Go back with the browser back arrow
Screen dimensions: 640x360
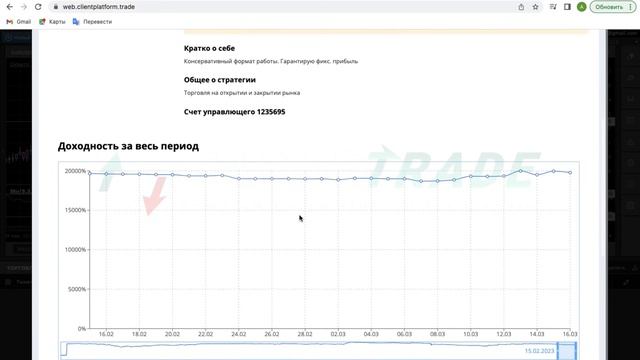(10, 7)
